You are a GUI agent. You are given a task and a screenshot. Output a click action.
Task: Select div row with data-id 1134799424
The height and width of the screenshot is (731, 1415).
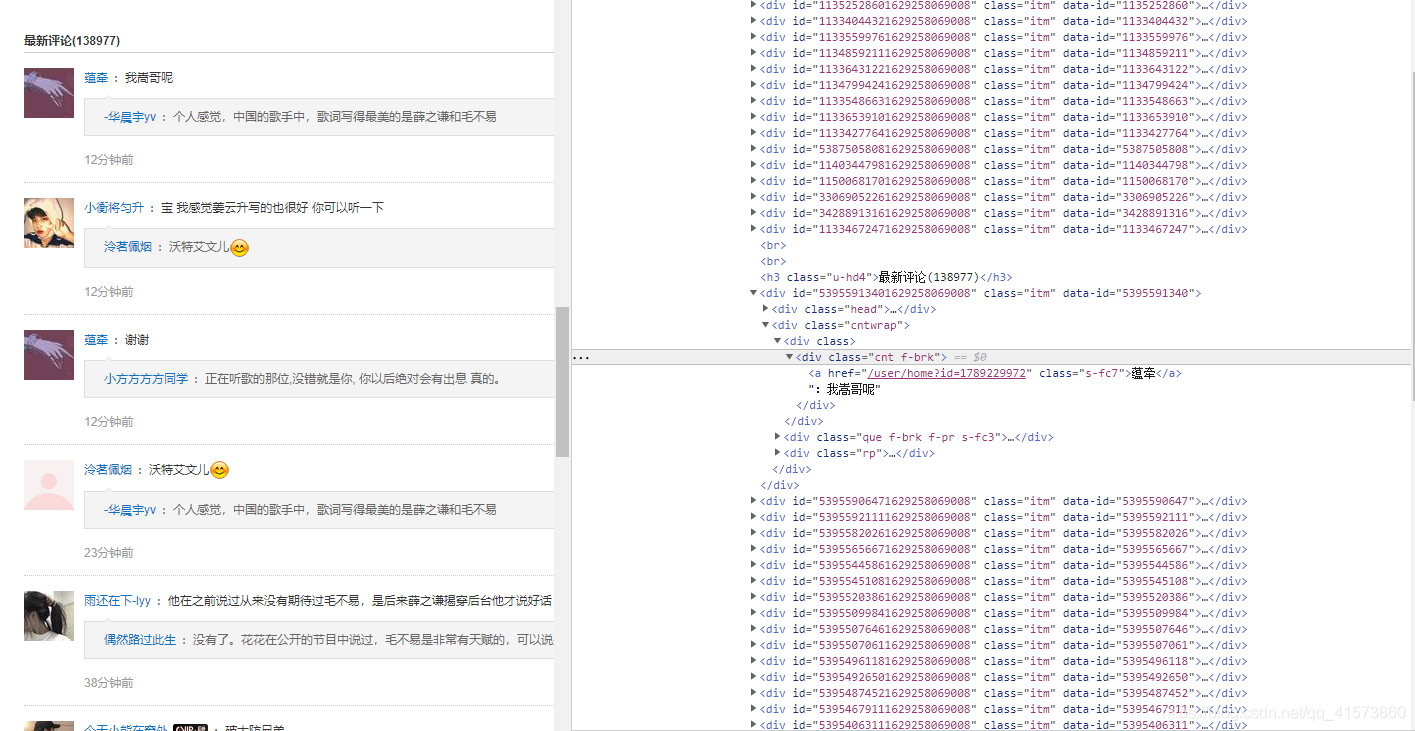point(1003,85)
